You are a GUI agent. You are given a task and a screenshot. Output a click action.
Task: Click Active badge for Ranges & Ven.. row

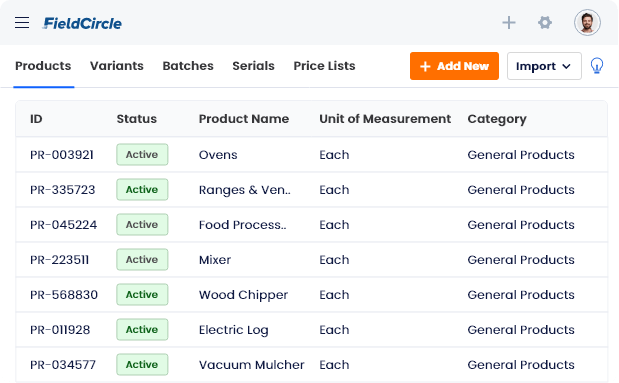coord(142,190)
